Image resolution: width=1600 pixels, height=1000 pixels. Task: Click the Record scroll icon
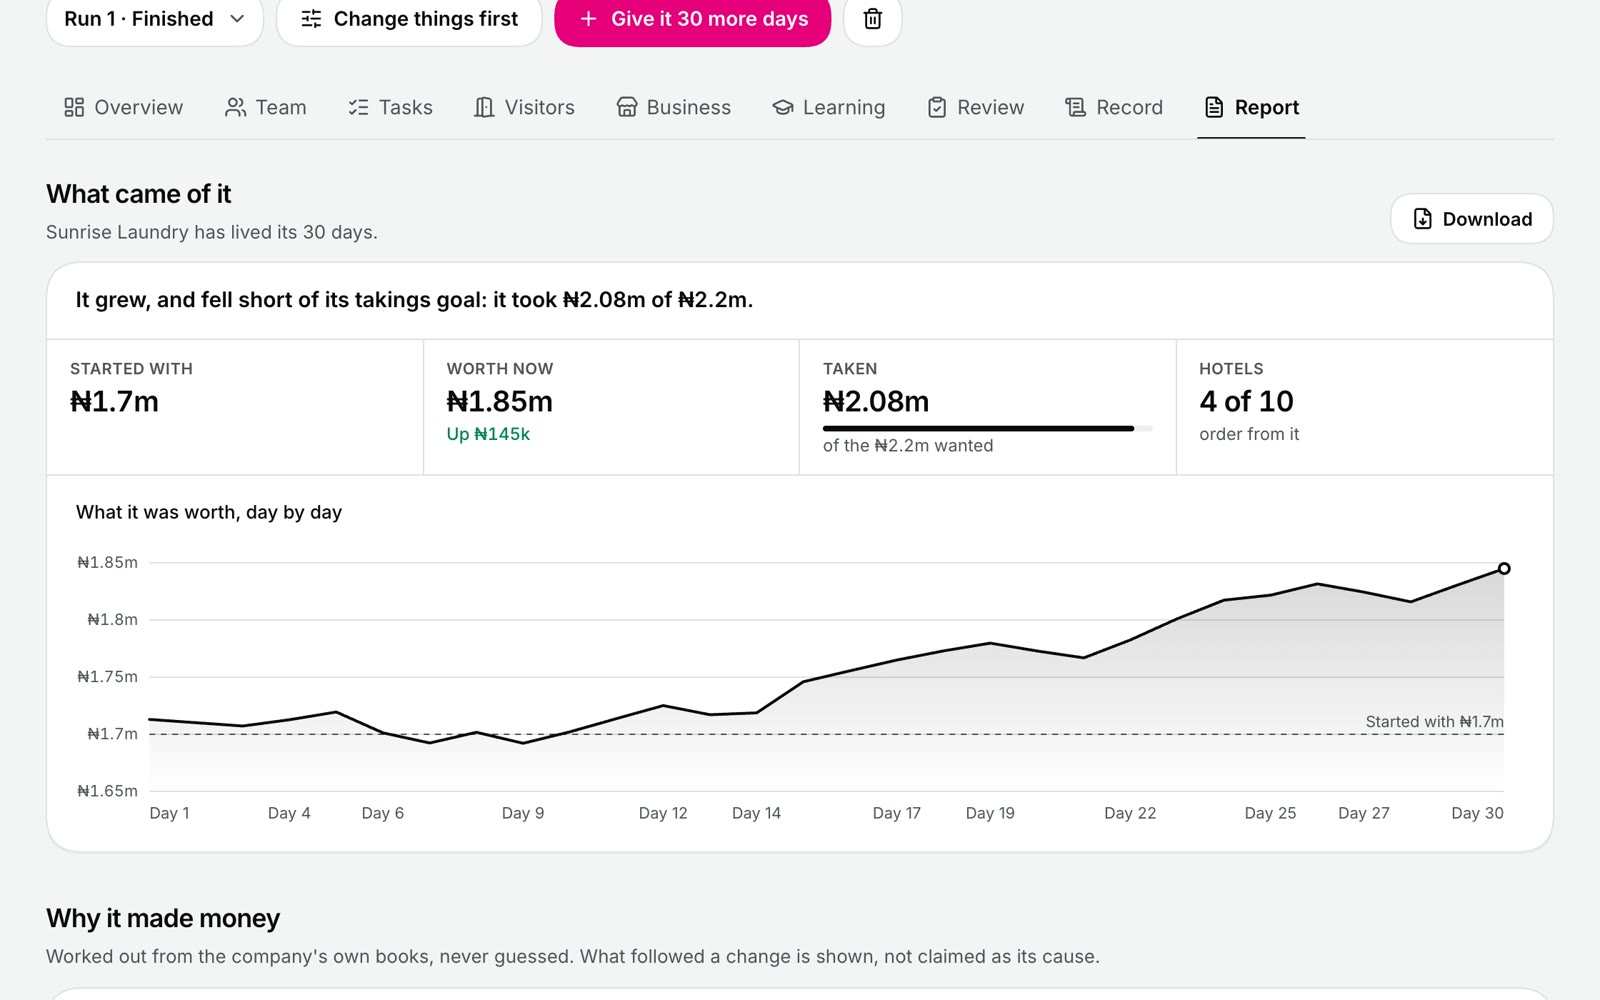pos(1075,107)
